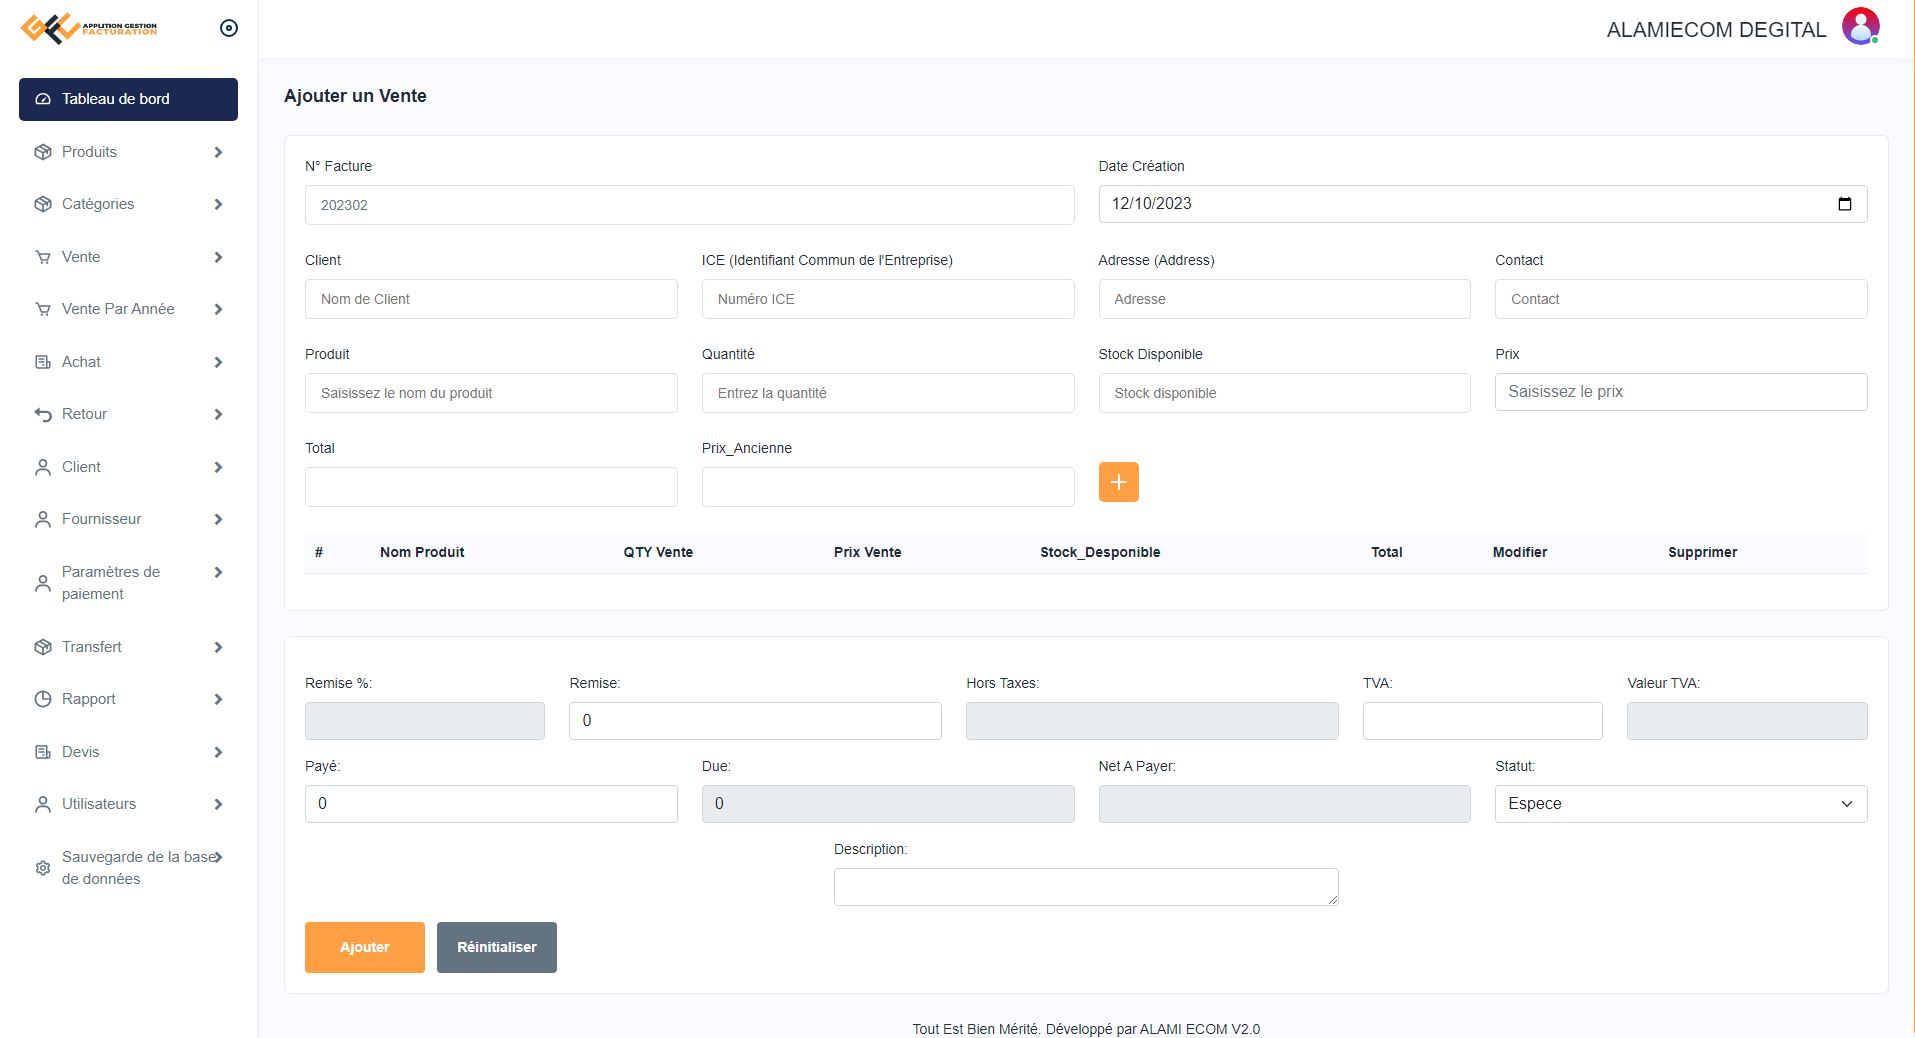Open the Devis sidebar menu
This screenshot has height=1038, width=1915.
click(x=81, y=752)
